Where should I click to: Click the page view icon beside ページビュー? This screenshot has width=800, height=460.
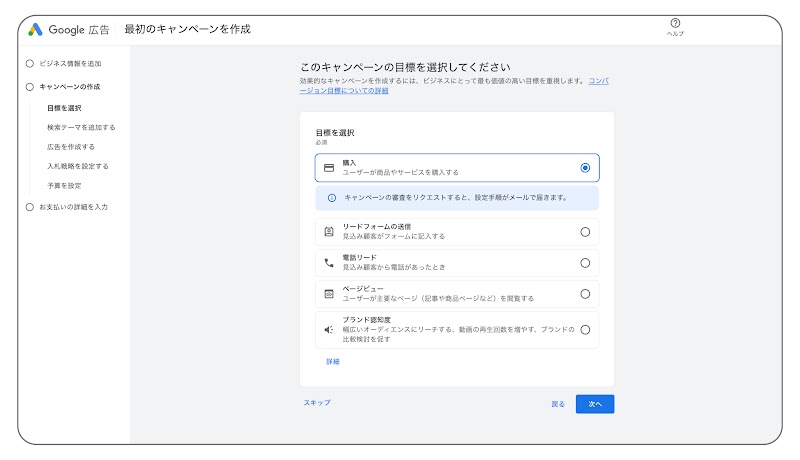pyautogui.click(x=329, y=294)
